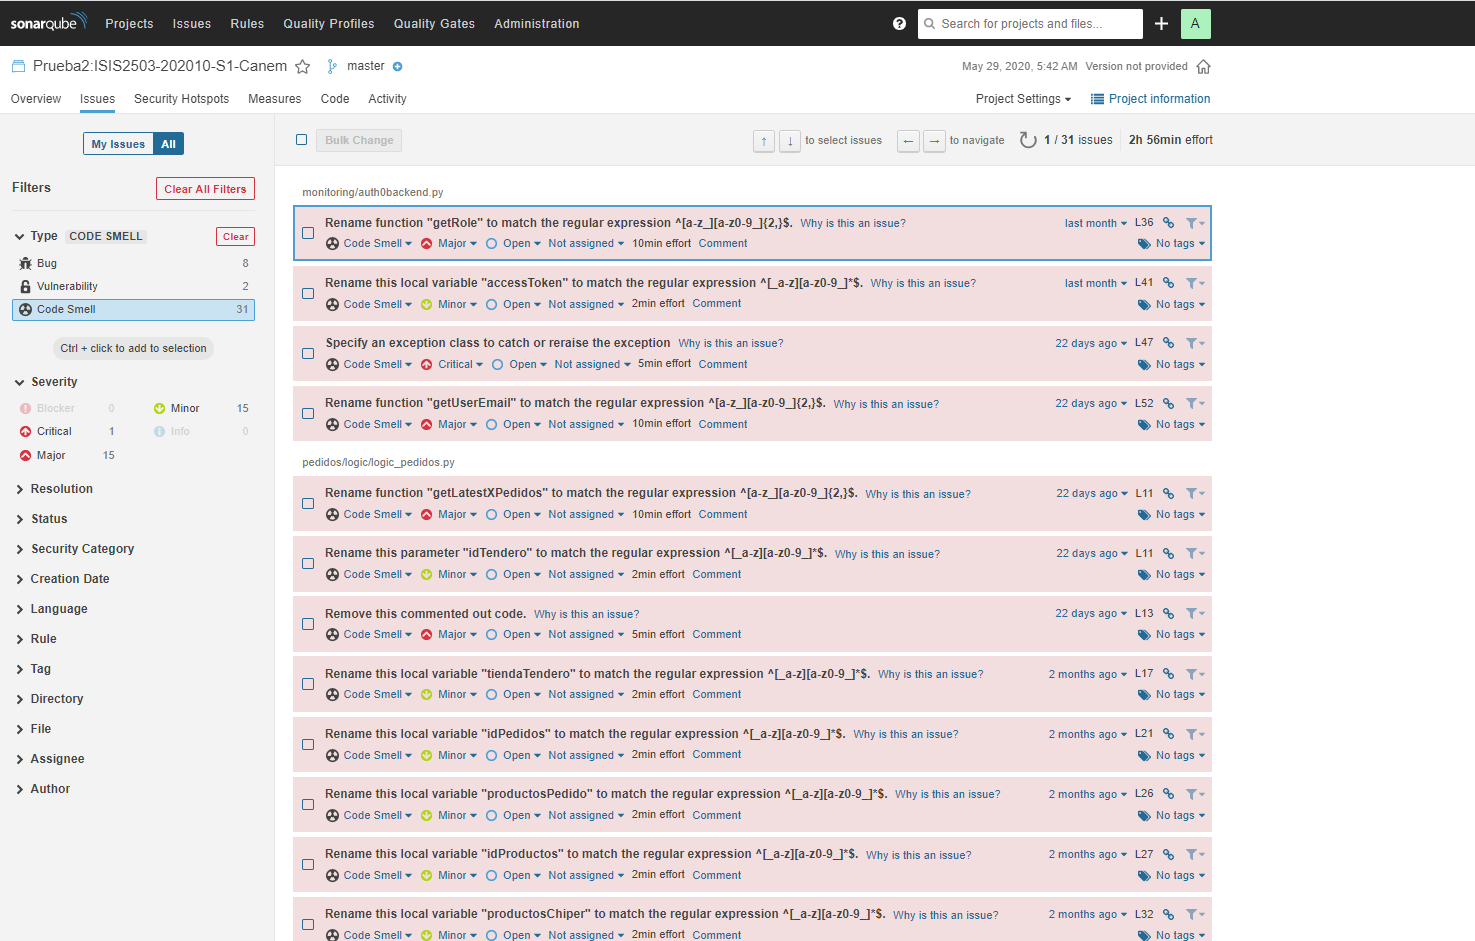Screen dimensions: 1475x941
Task: Check the commented out code issue checkbox
Action: coord(308,624)
